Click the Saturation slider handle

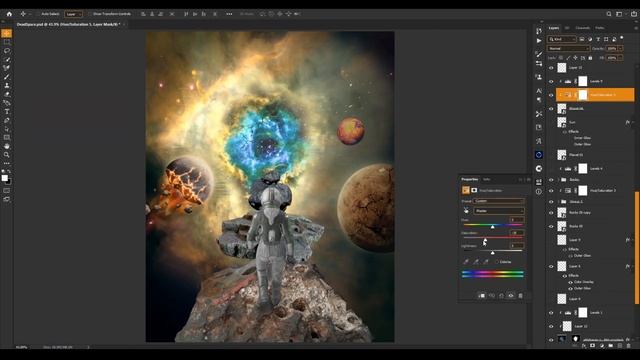[485, 240]
